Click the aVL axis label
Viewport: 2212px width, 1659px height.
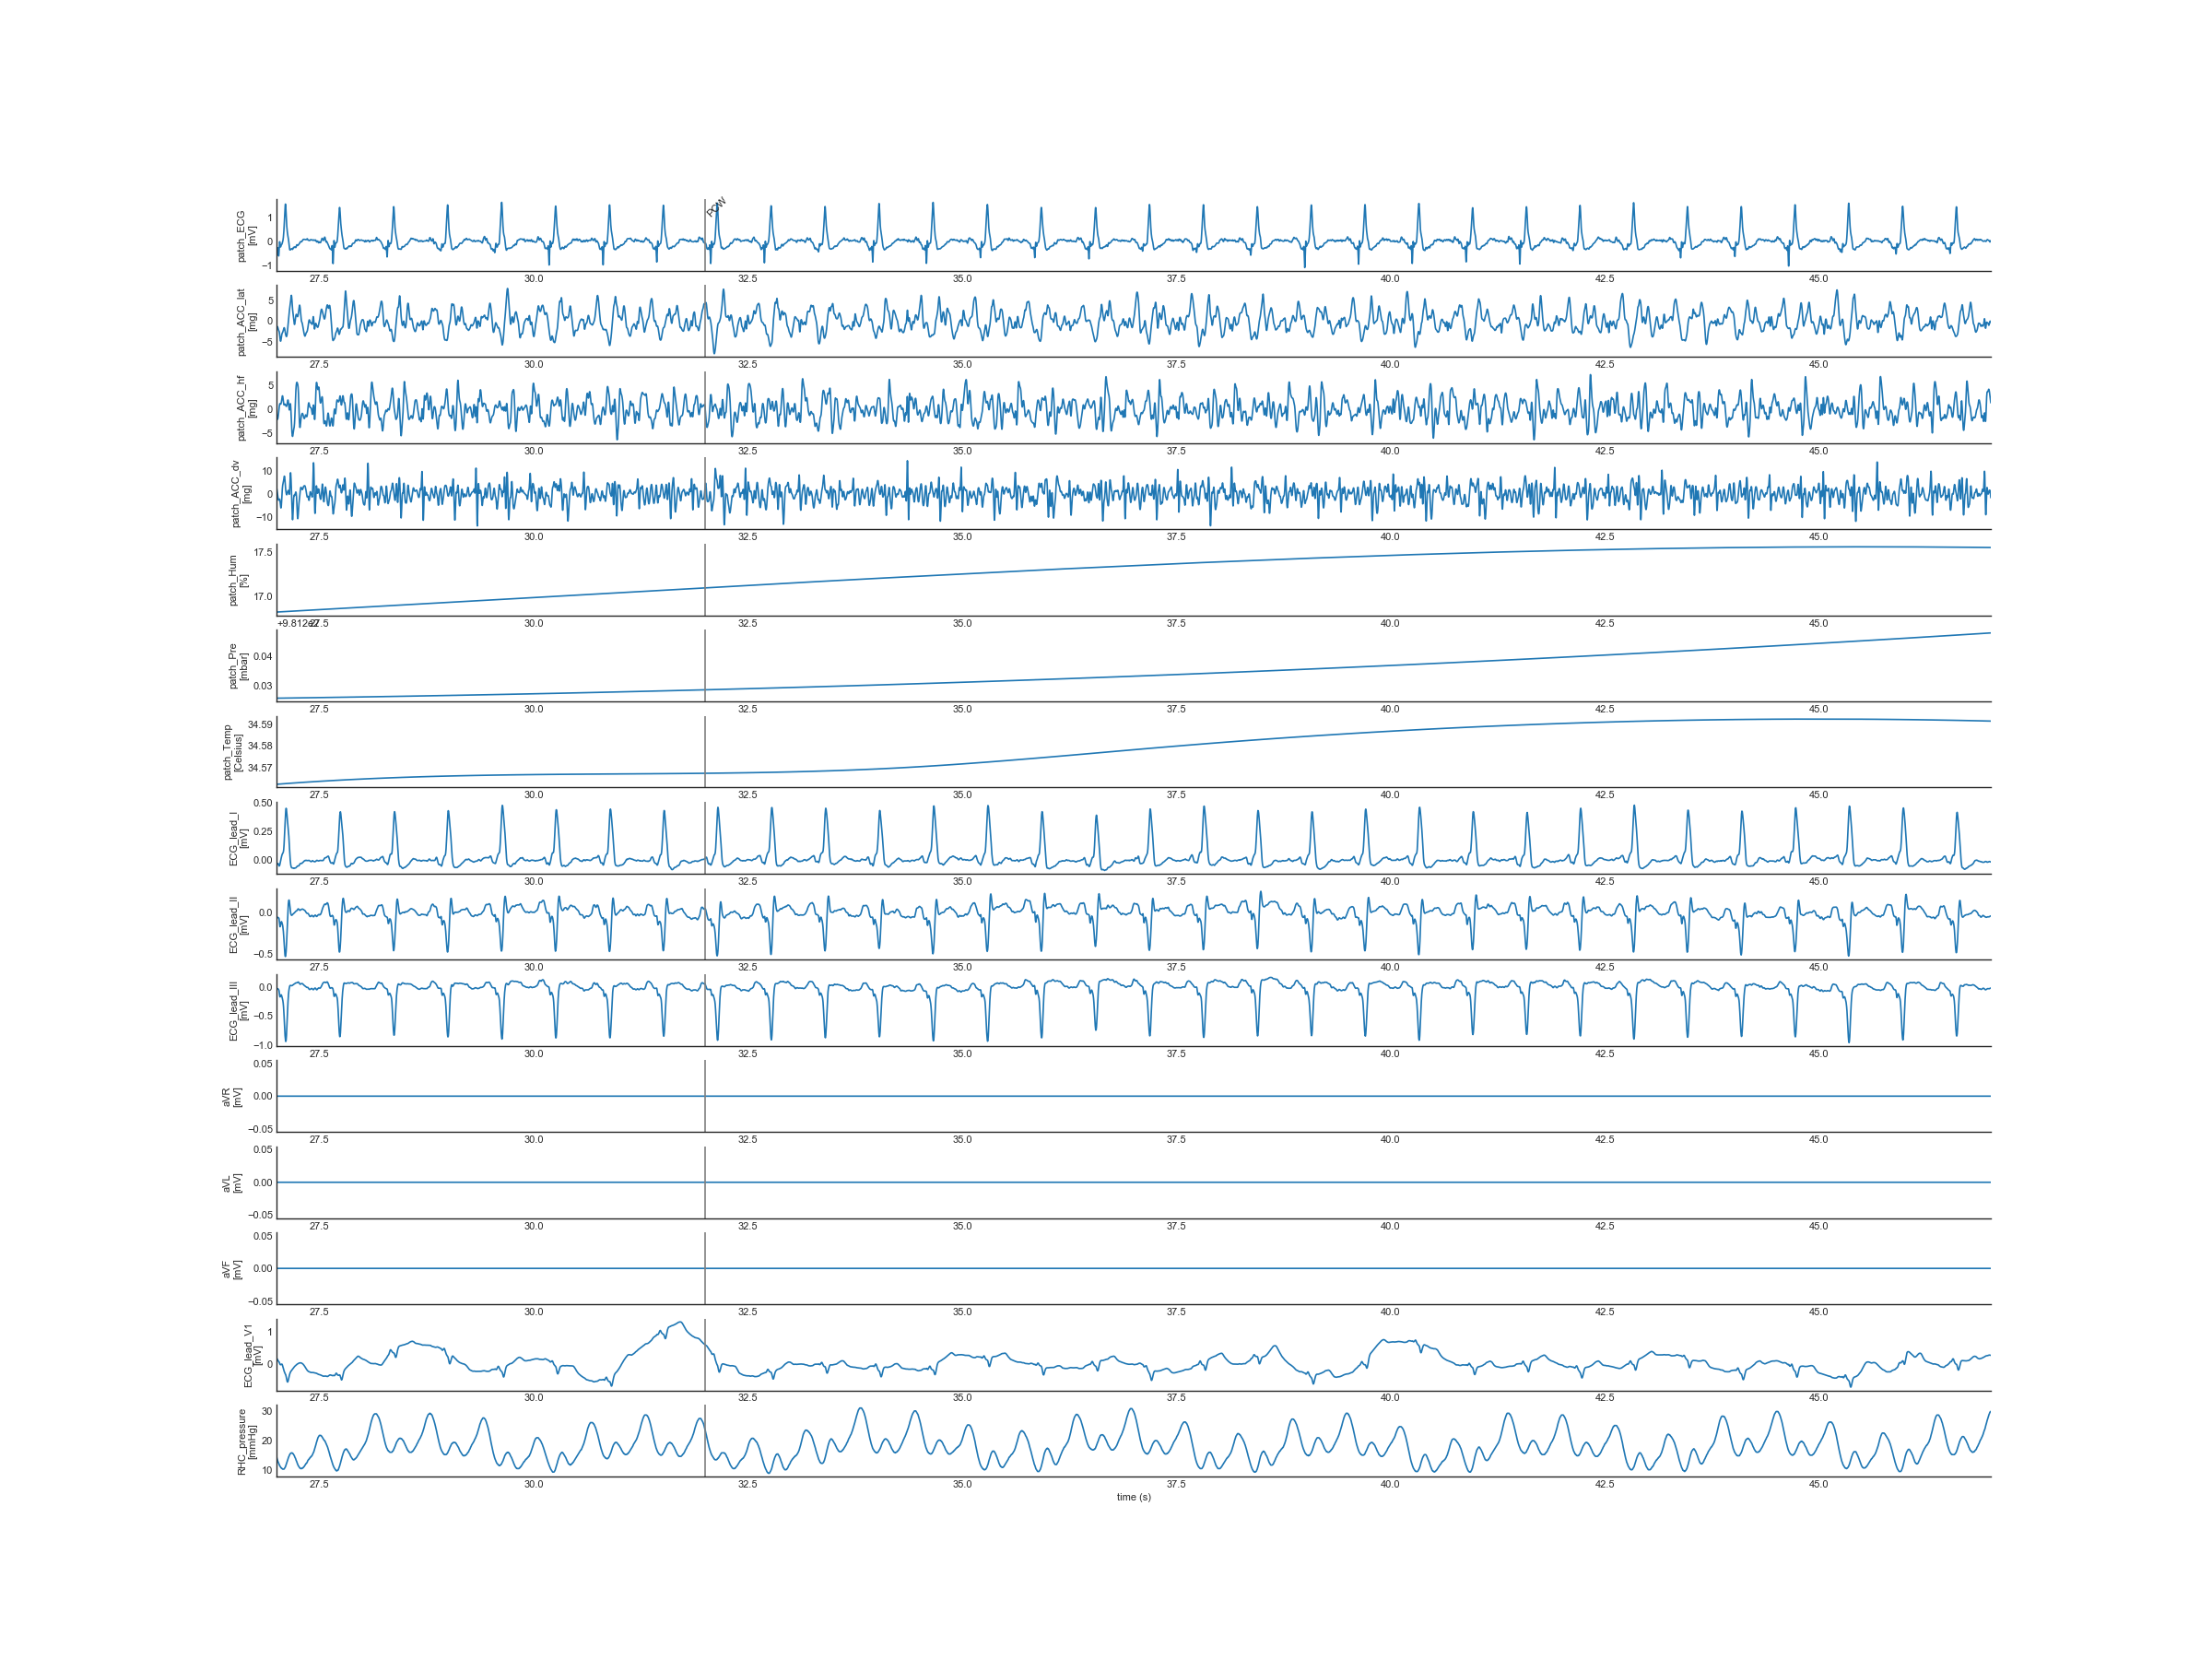pos(232,1183)
